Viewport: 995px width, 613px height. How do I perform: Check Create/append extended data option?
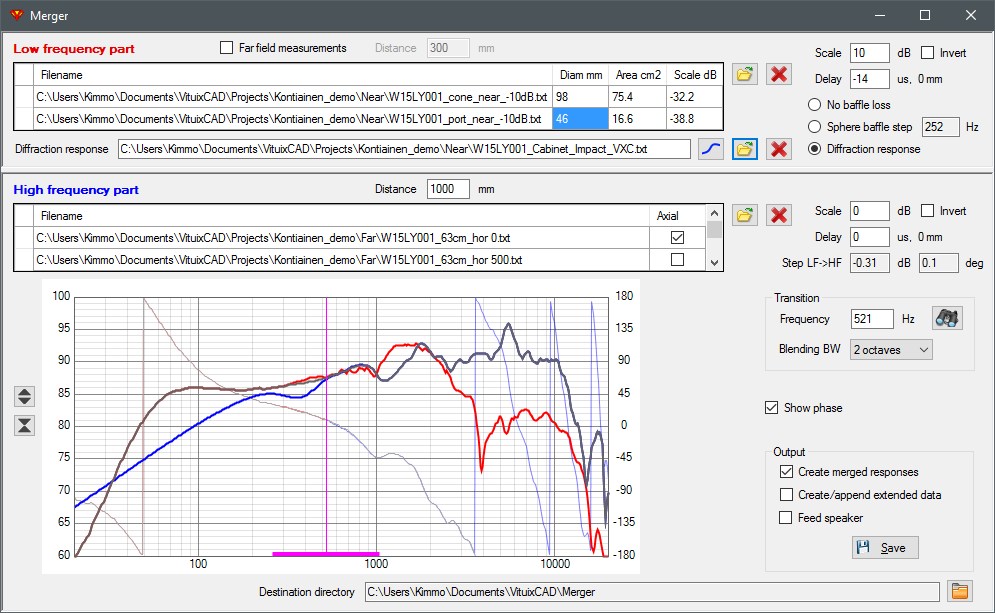(786, 494)
